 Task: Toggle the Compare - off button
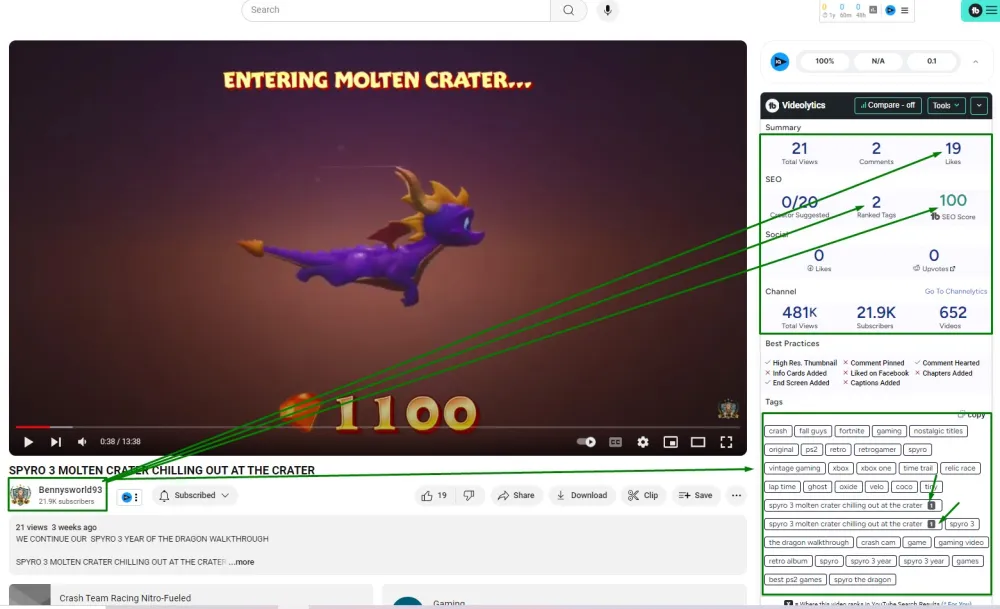[888, 105]
